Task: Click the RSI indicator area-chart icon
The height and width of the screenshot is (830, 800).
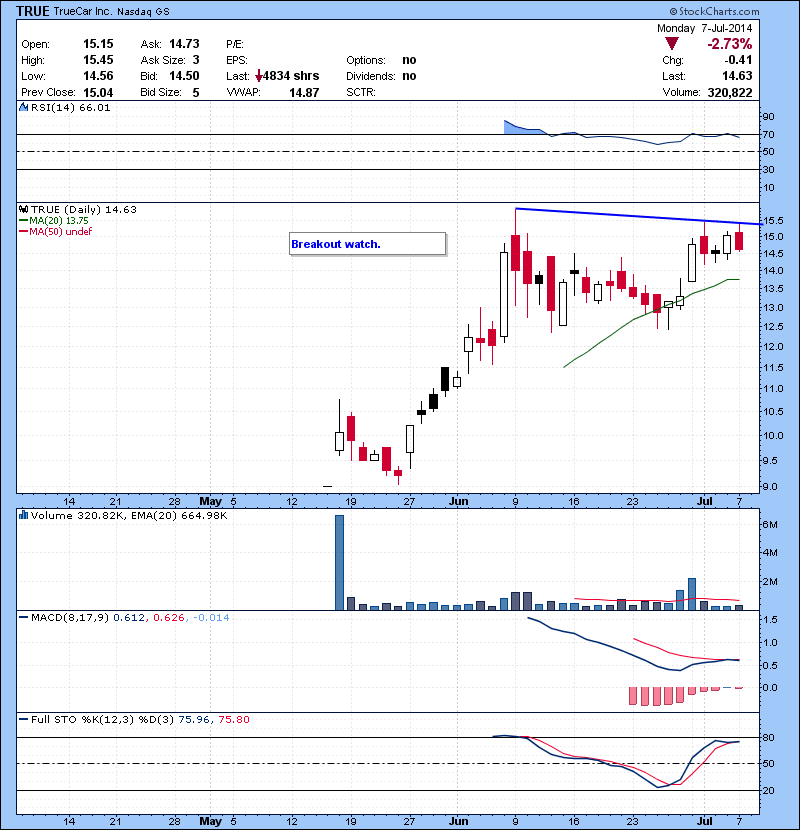Action: coord(23,107)
